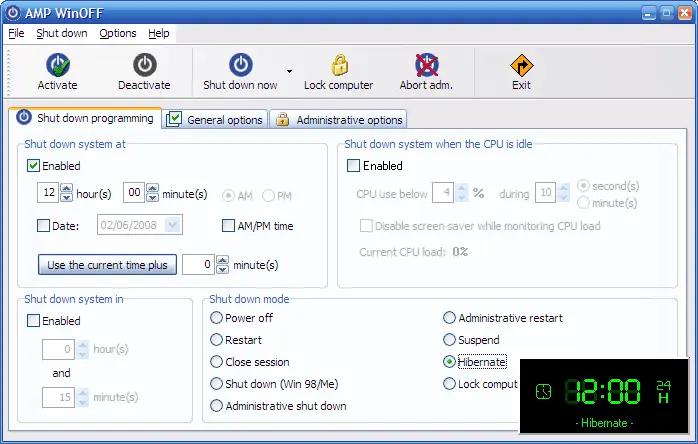Click the green Activate checkmark icon
Viewport: 698px width, 444px height.
click(57, 65)
